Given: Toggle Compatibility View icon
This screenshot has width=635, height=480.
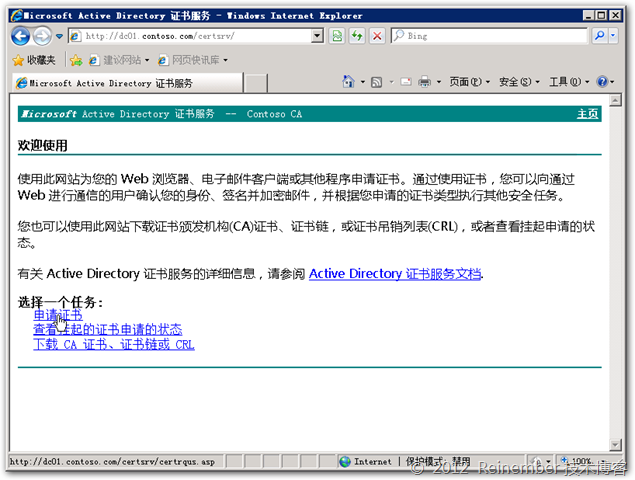Looking at the screenshot, I should click(337, 36).
